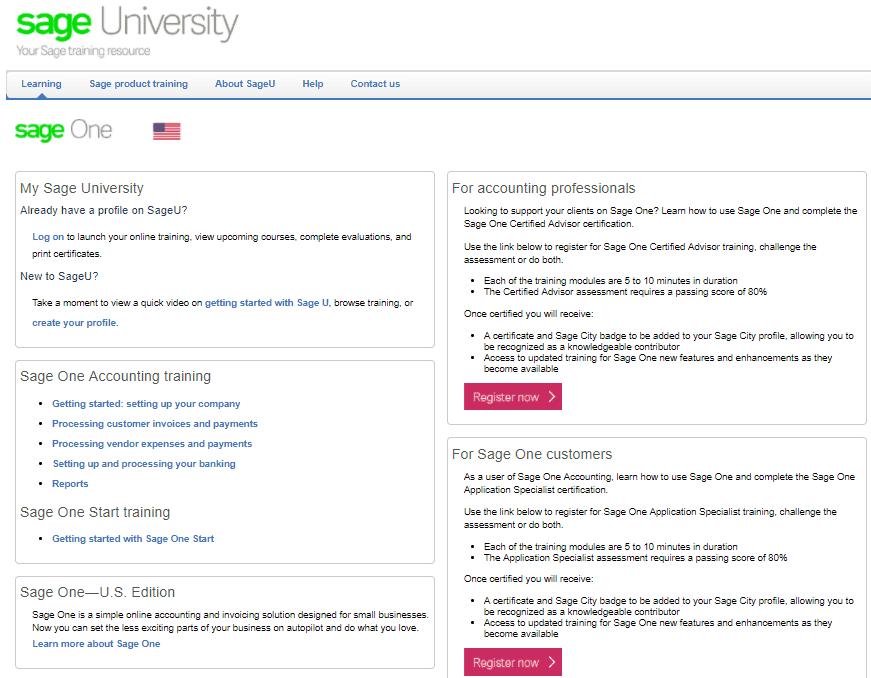The width and height of the screenshot is (871, 678).
Task: Go to Contact us
Action: pos(375,84)
